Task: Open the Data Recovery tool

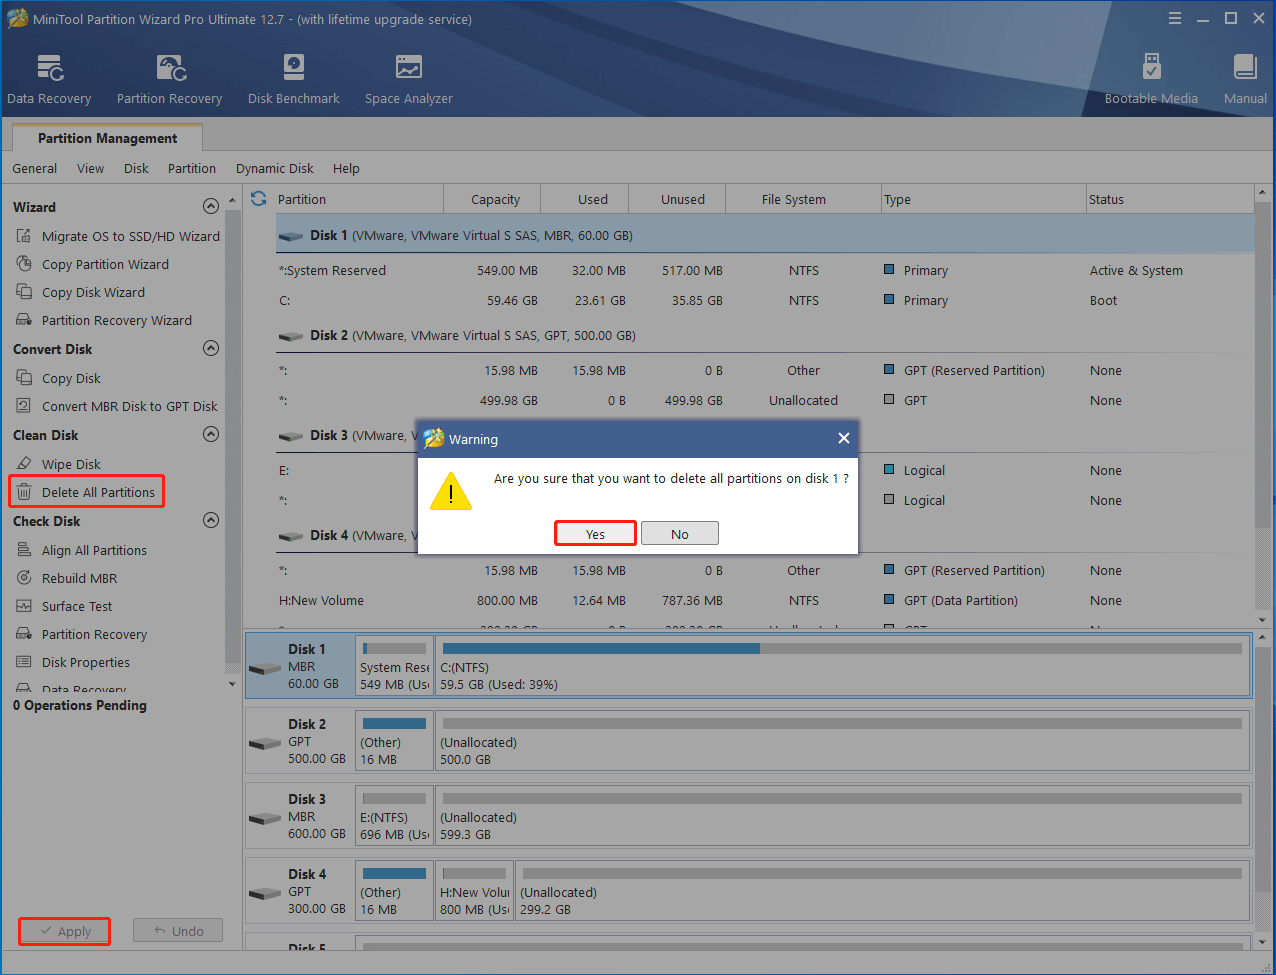Action: (49, 80)
